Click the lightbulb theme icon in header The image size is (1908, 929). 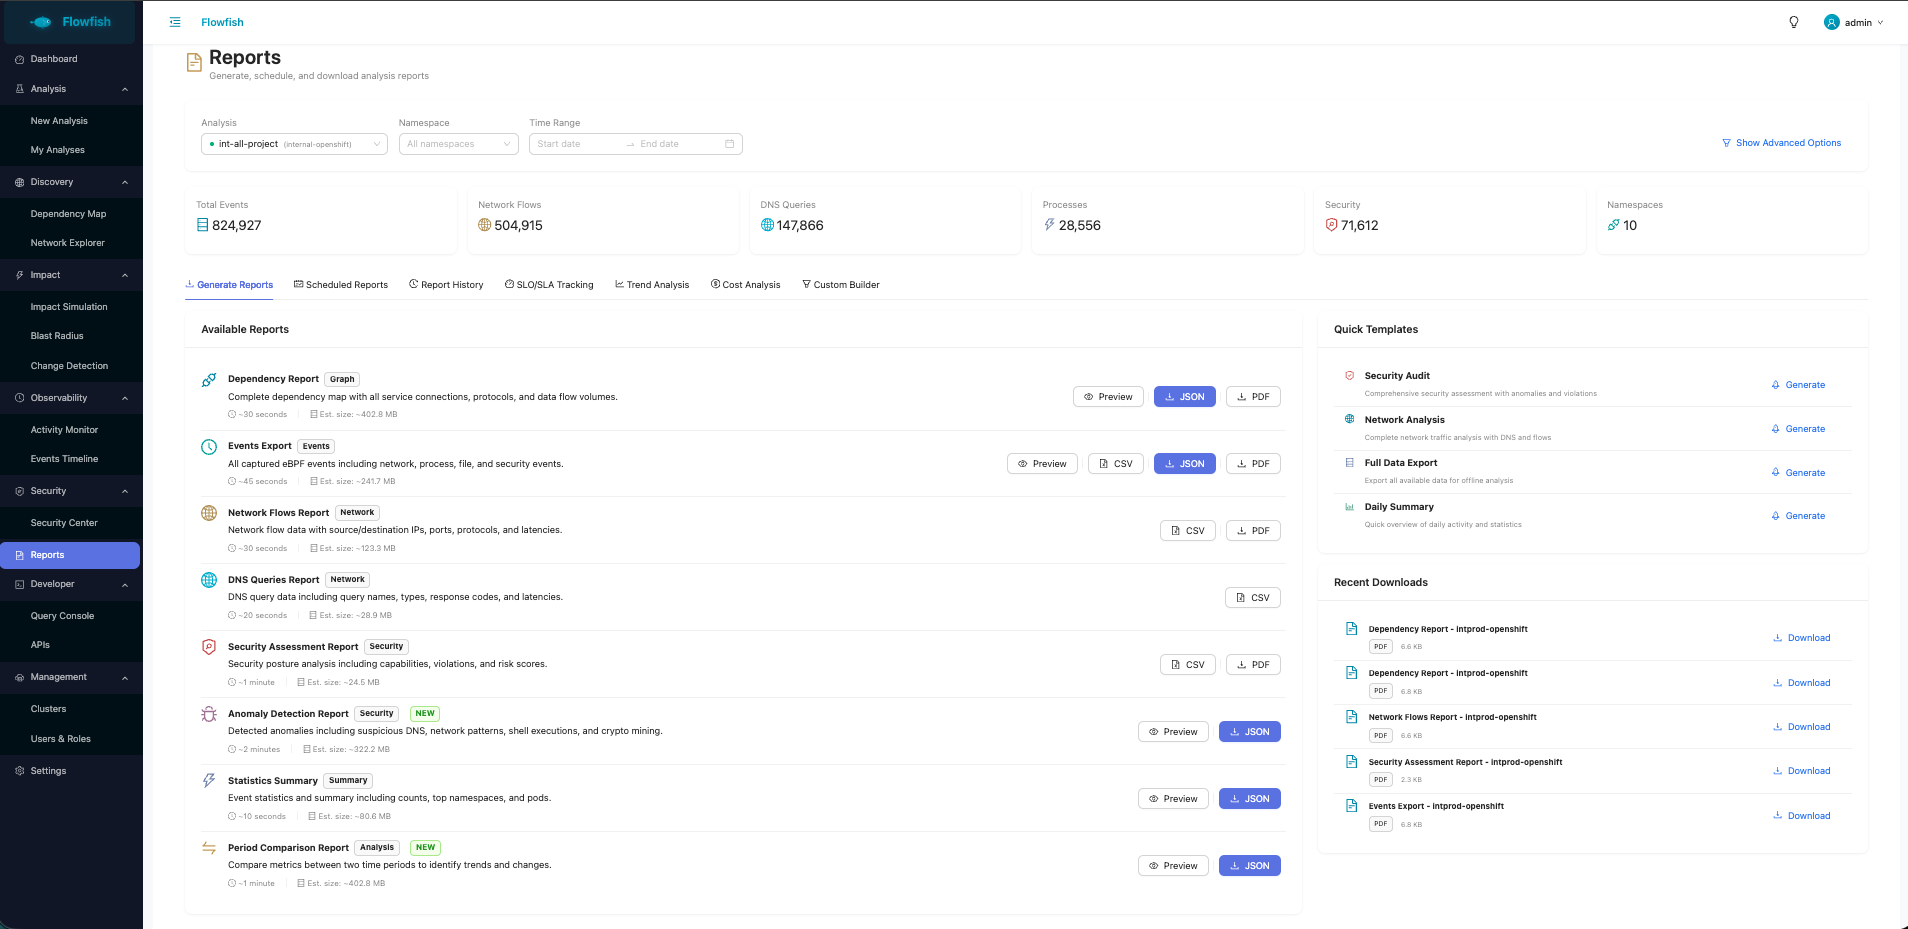point(1794,22)
